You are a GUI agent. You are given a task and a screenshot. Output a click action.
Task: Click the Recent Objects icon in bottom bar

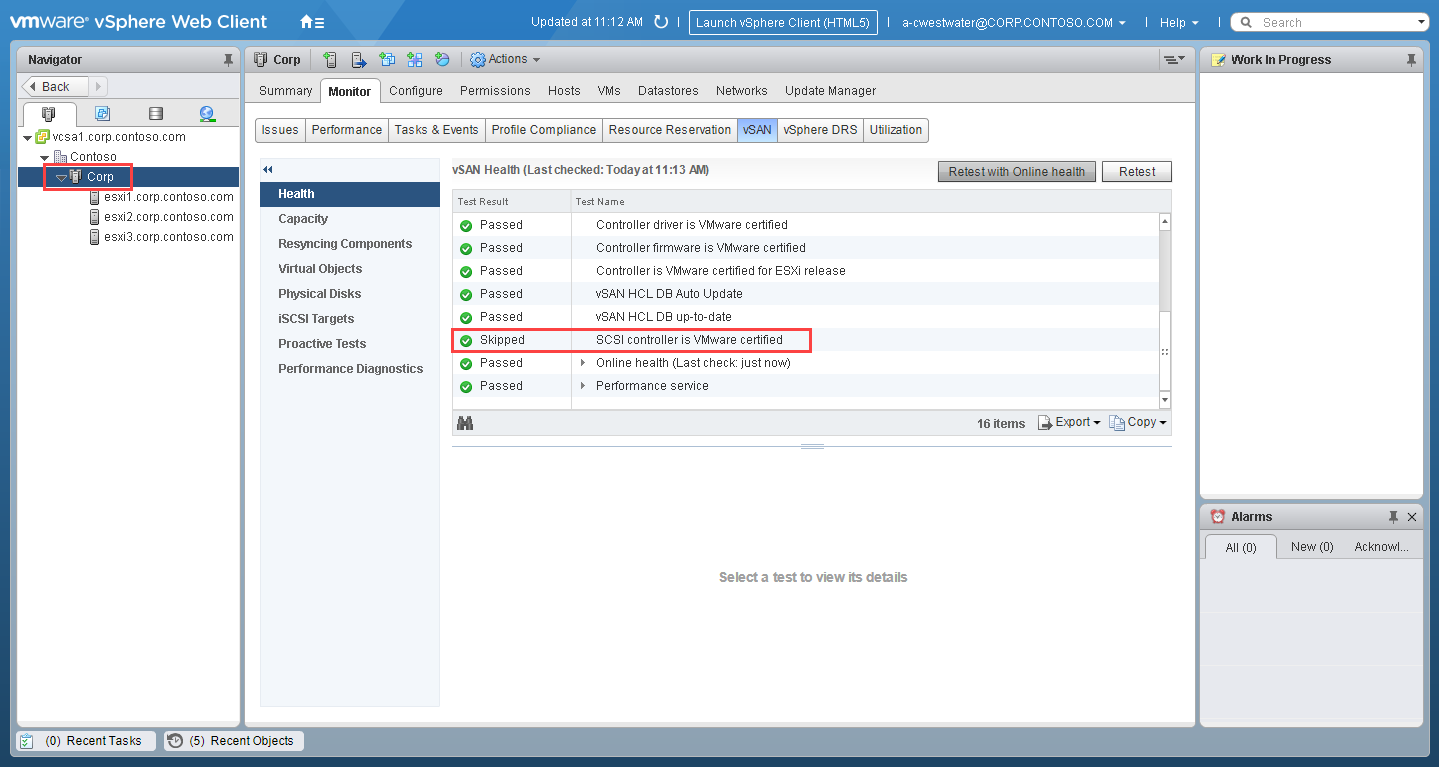(x=175, y=741)
